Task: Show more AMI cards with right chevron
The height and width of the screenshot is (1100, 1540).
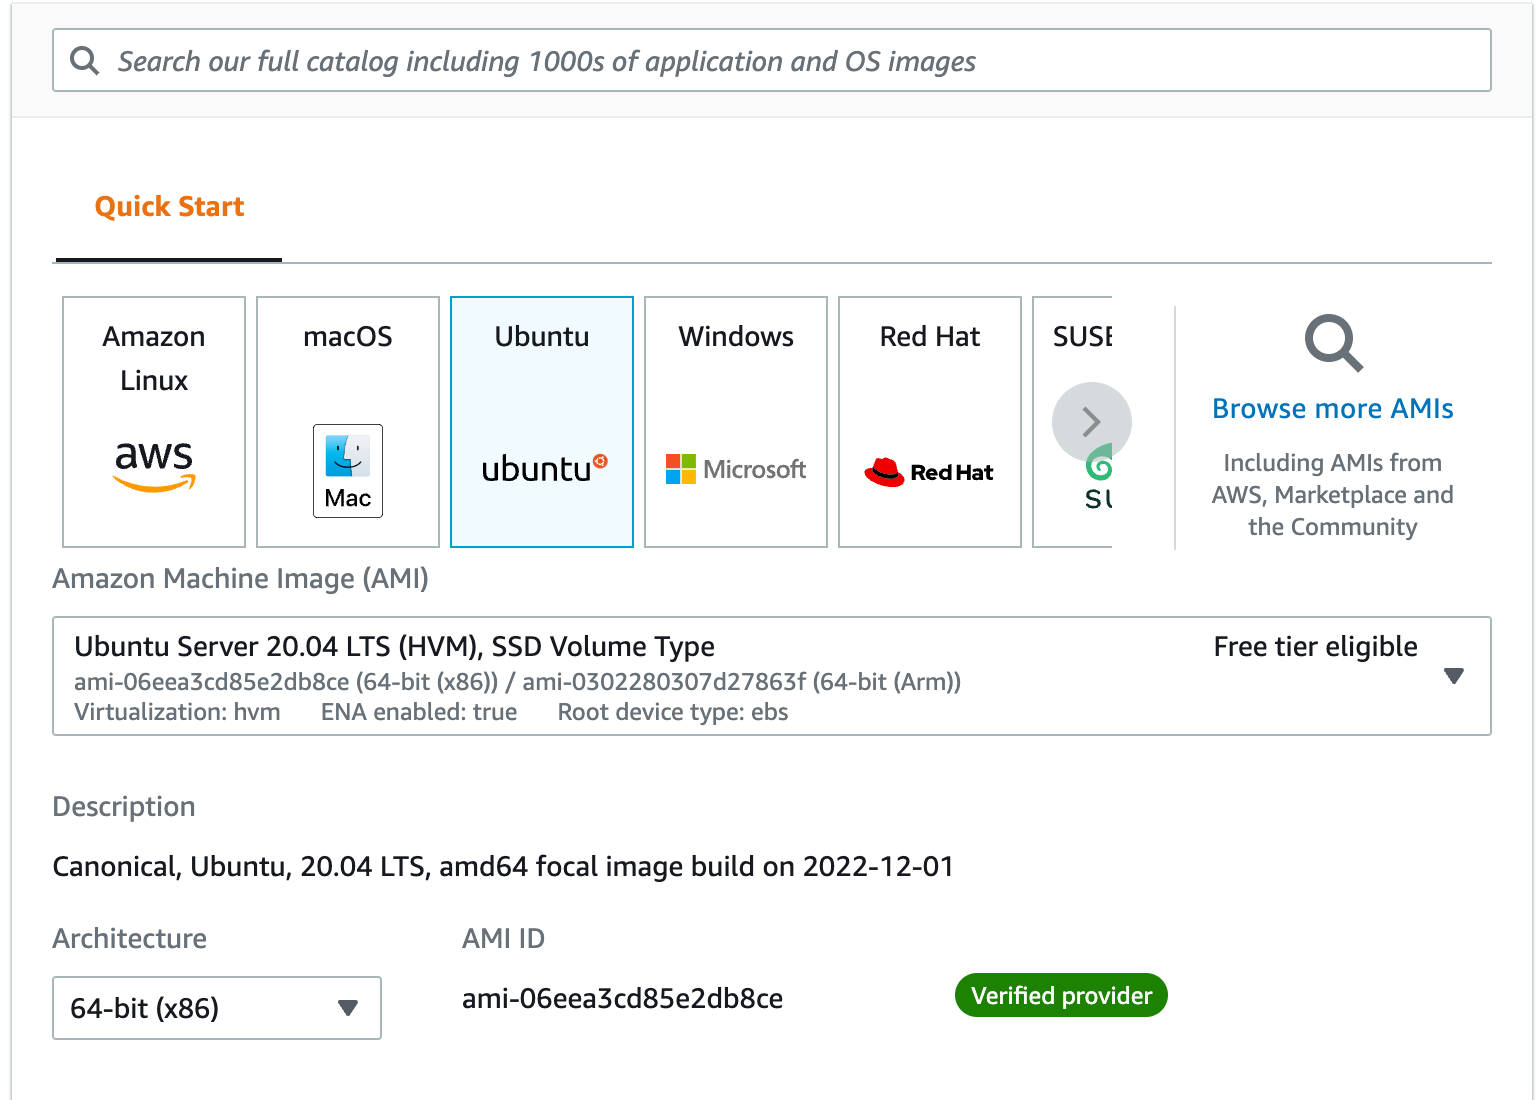Action: coord(1092,422)
